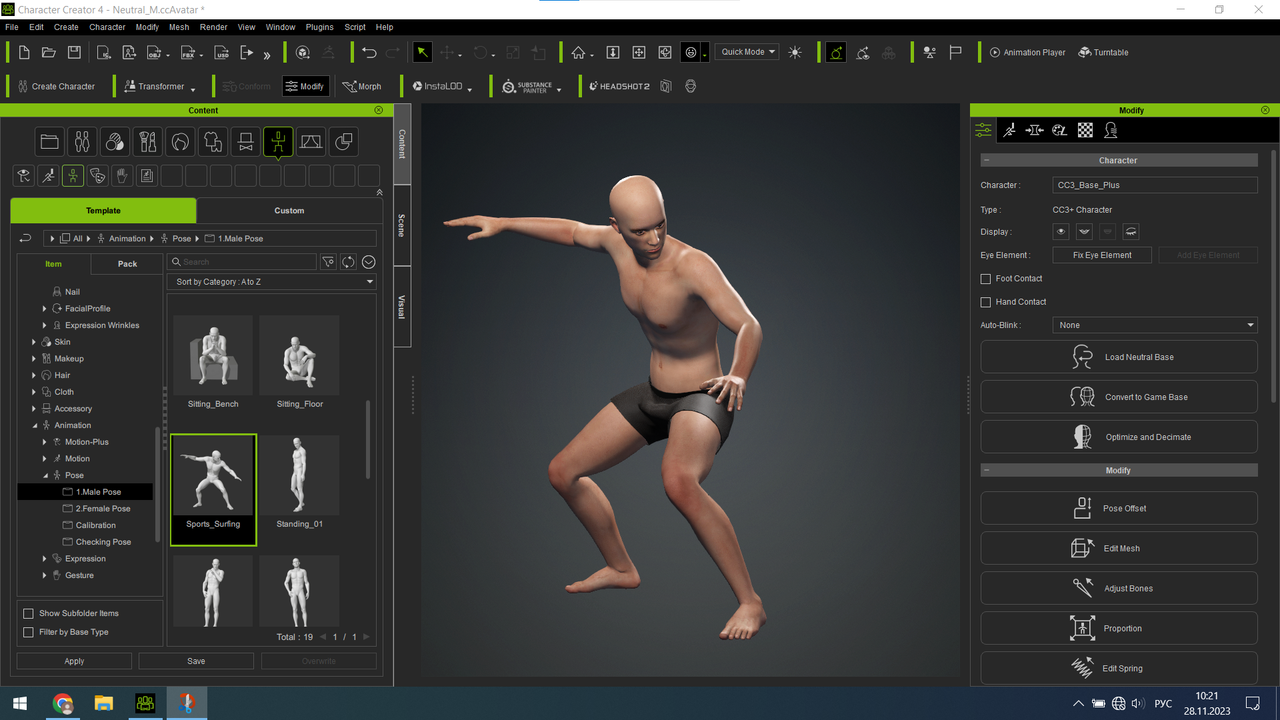Click Load Neutral Base button

pyautogui.click(x=1119, y=357)
